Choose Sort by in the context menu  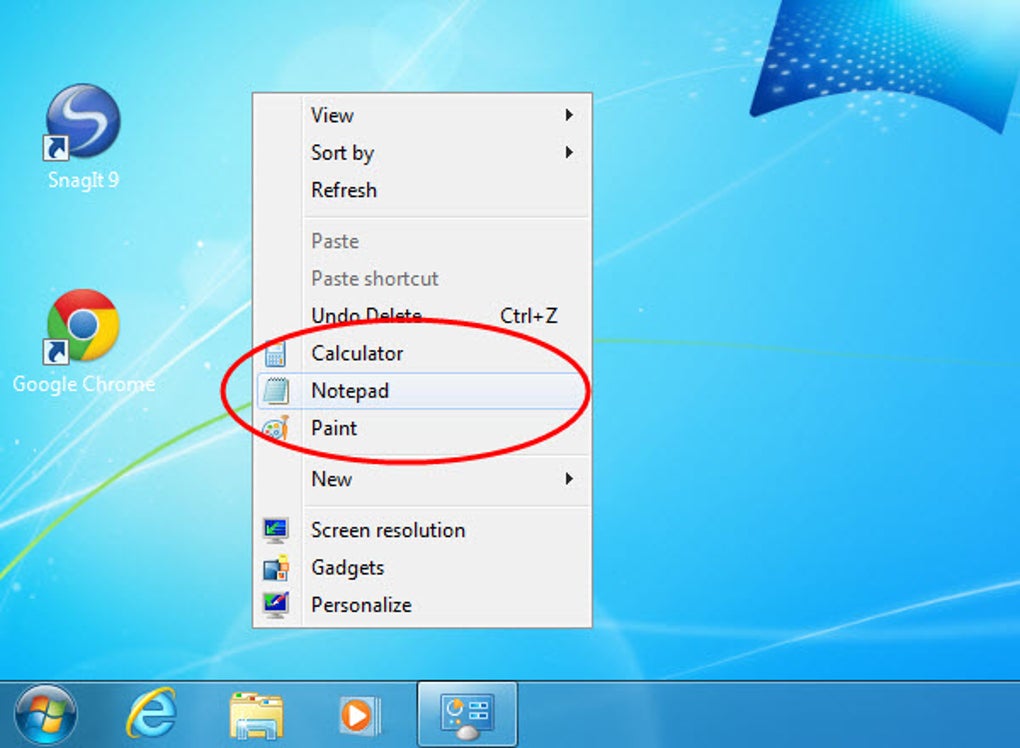coord(422,153)
